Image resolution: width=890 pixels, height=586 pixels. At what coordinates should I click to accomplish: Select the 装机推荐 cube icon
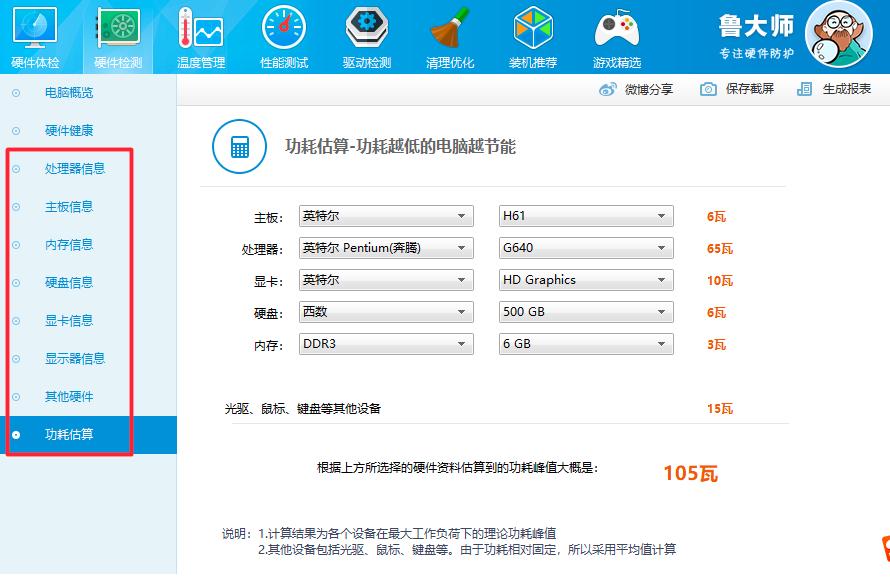[x=533, y=30]
